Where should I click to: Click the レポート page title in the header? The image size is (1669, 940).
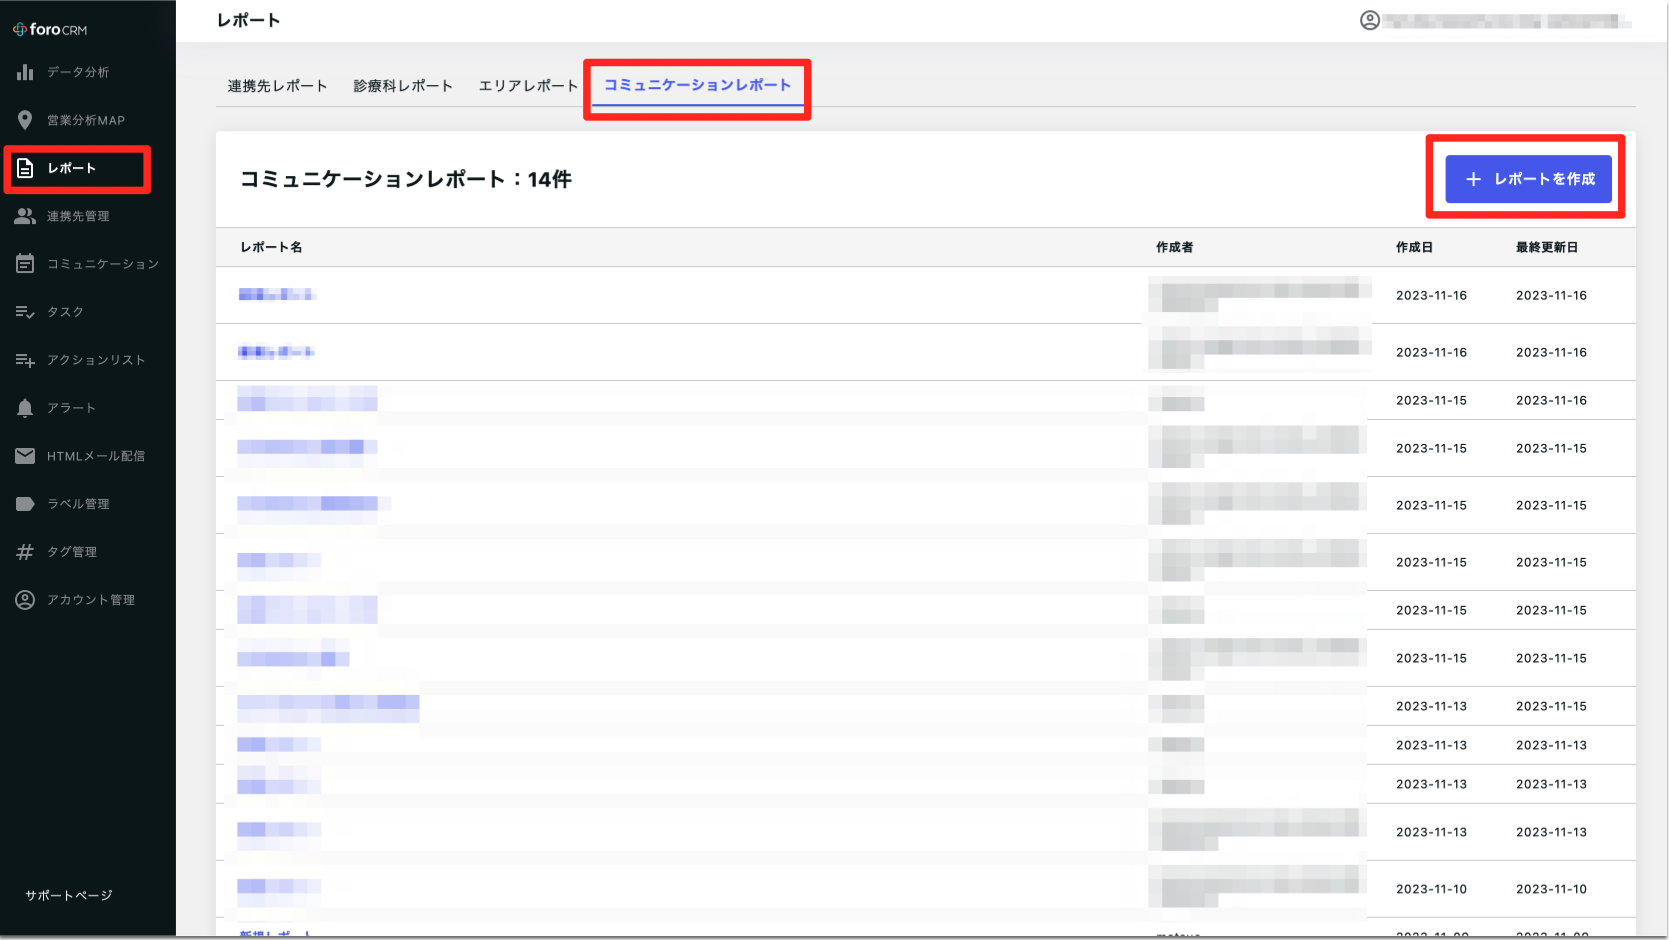pos(248,20)
